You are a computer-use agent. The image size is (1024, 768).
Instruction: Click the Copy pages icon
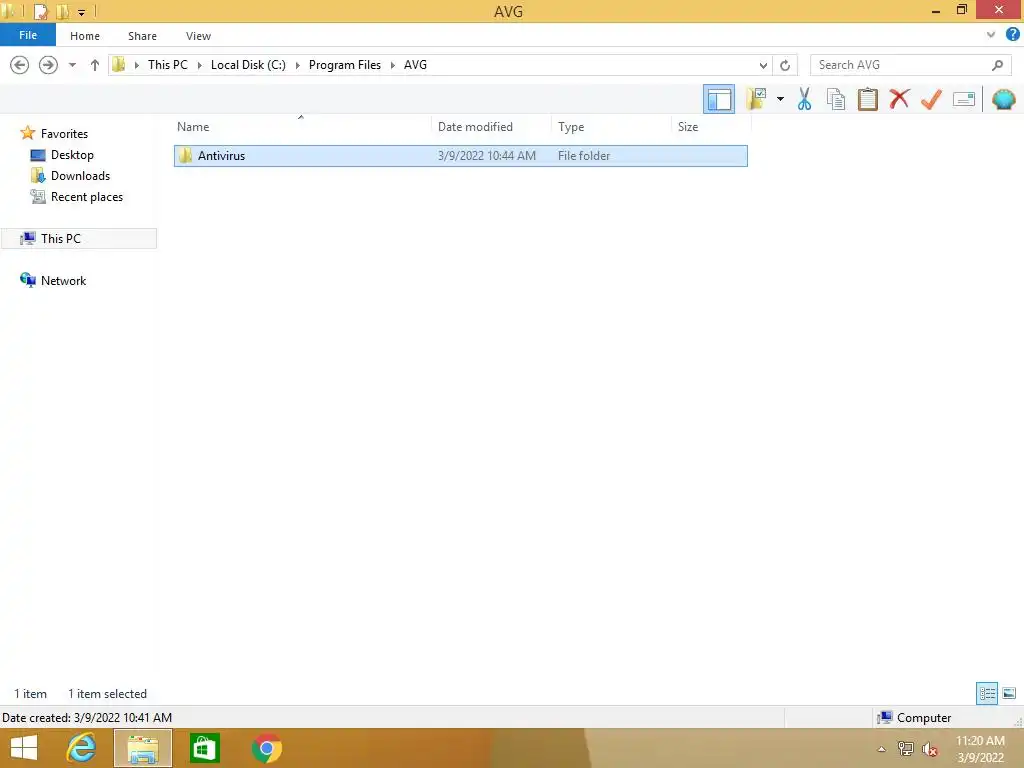click(x=836, y=99)
